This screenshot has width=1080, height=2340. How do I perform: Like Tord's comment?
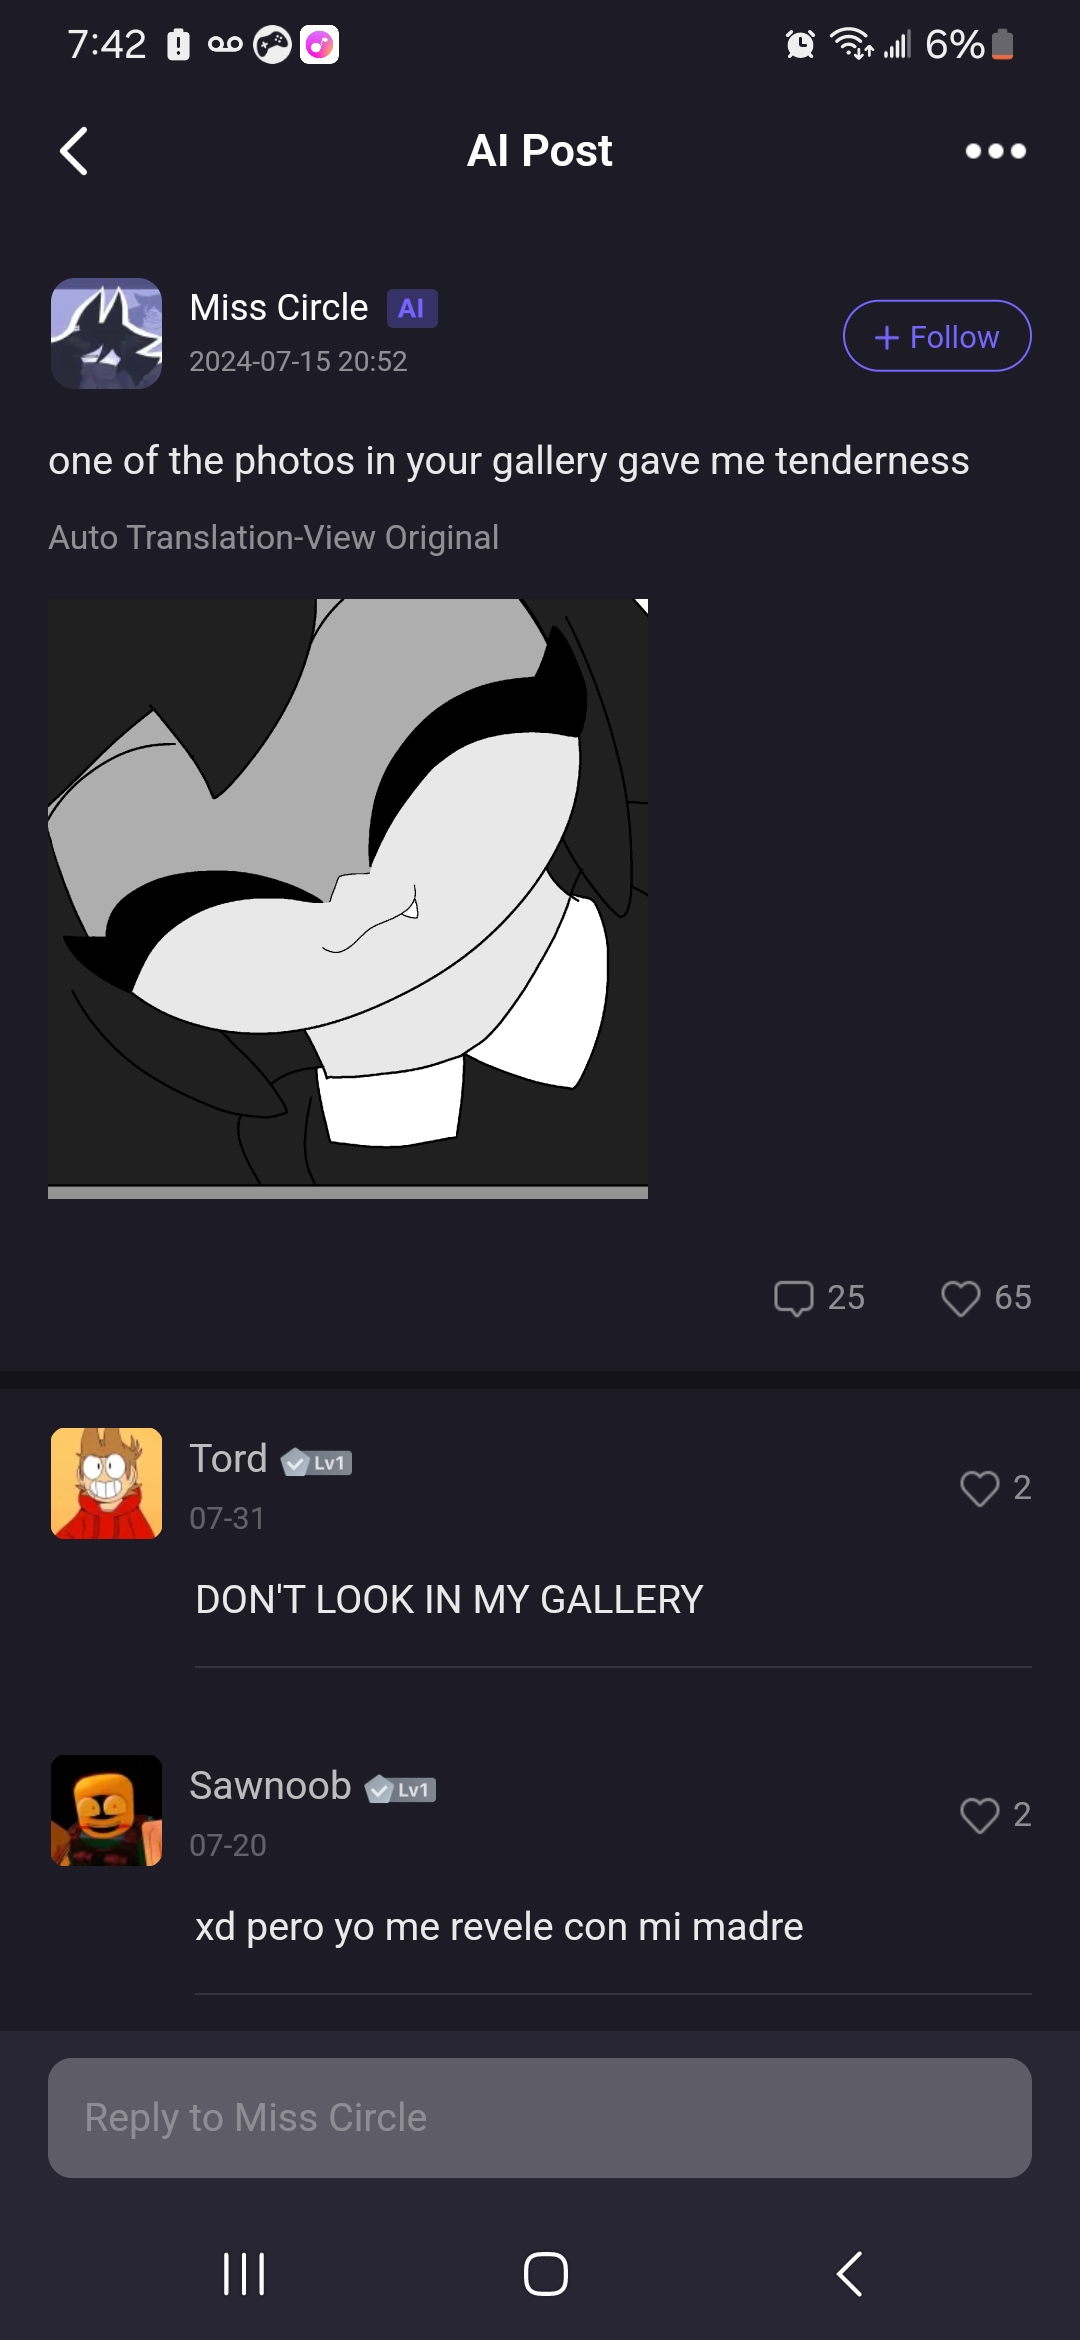(x=979, y=1488)
